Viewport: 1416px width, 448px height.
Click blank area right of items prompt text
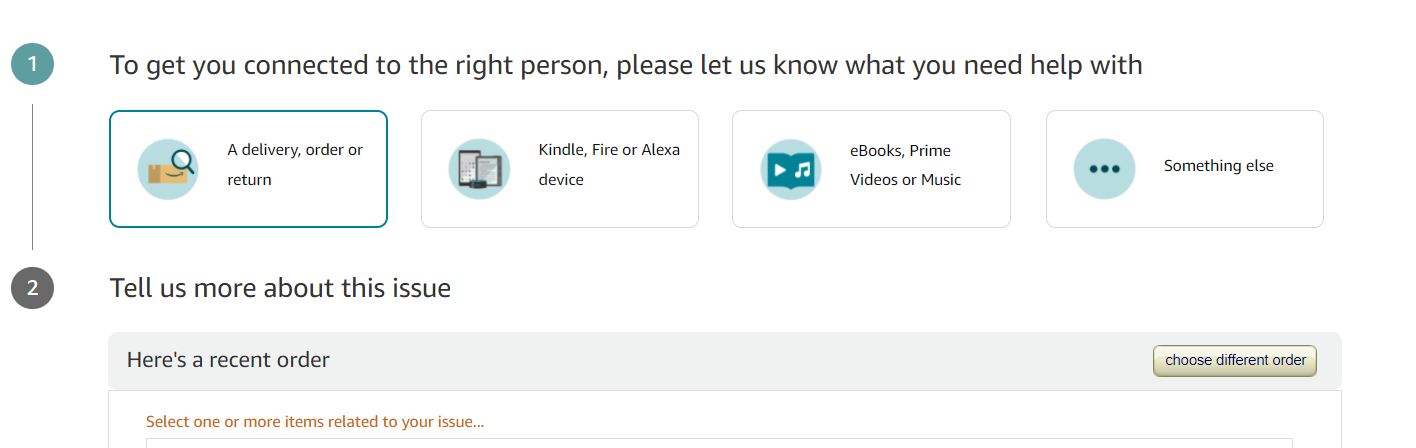pyautogui.click(x=900, y=422)
